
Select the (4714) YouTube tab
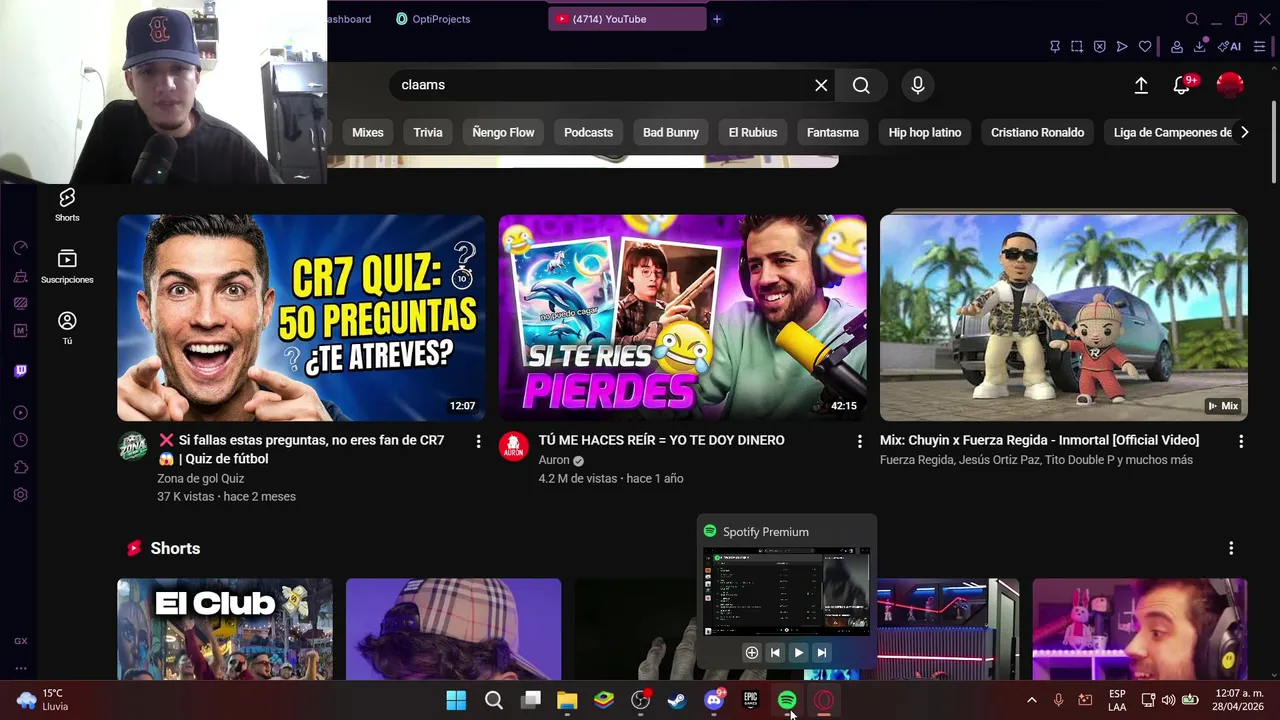(627, 19)
